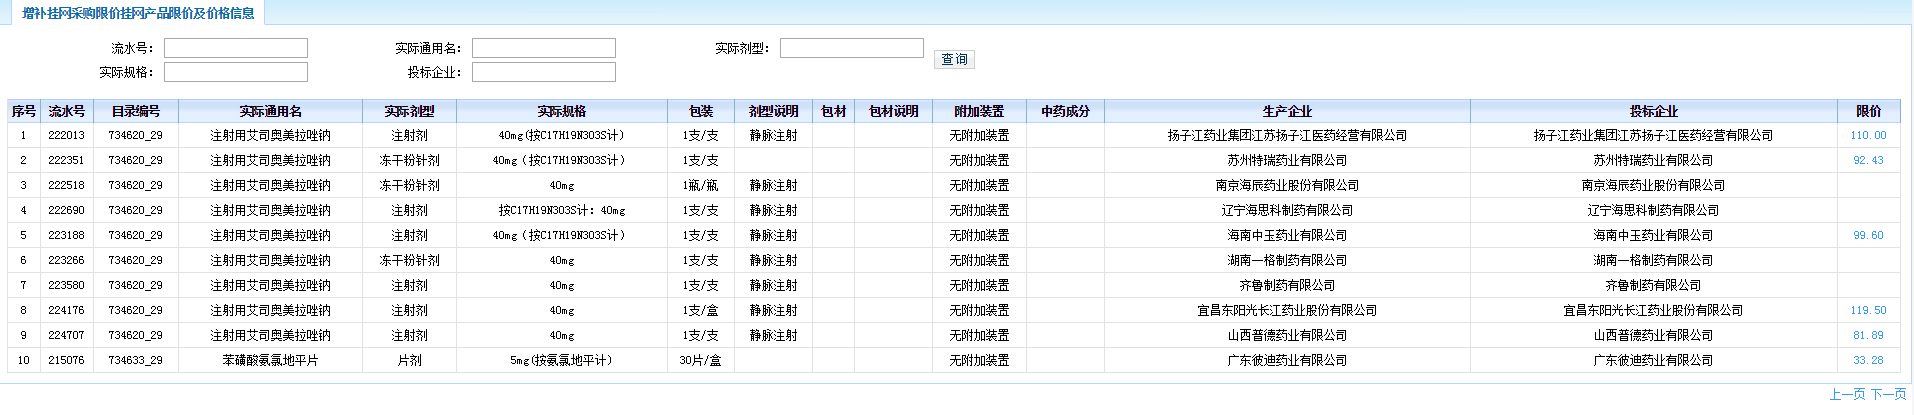This screenshot has height=415, width=1914.
Task: Open the 99.60 price link
Action: 1868,235
